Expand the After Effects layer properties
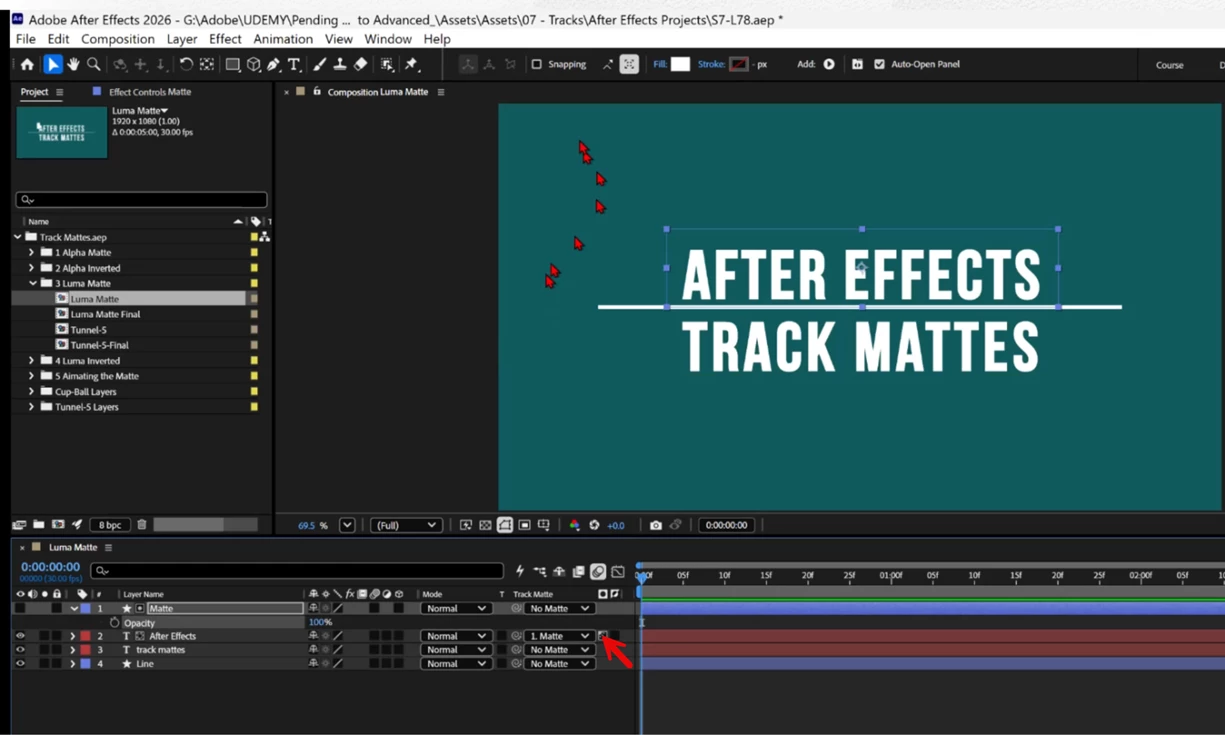Screen dimensions: 1225x735 72,636
